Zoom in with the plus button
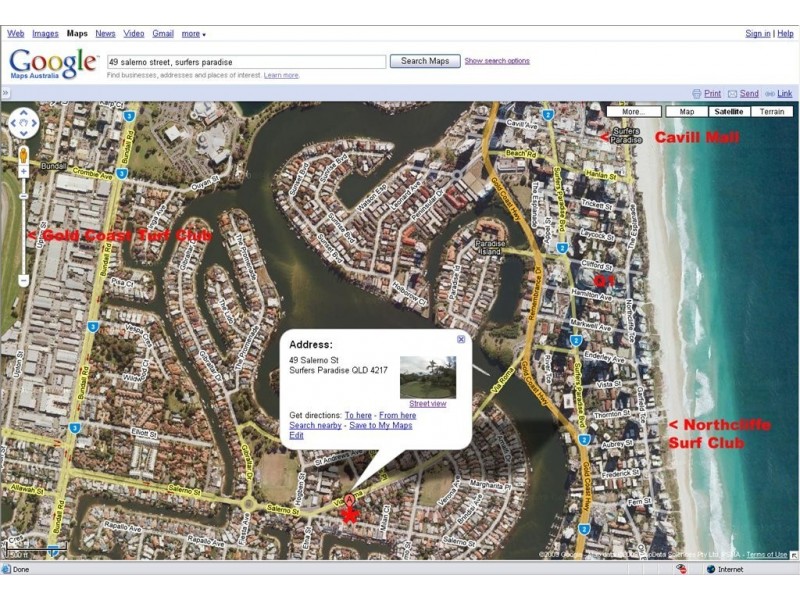The image size is (800, 600). (23, 171)
